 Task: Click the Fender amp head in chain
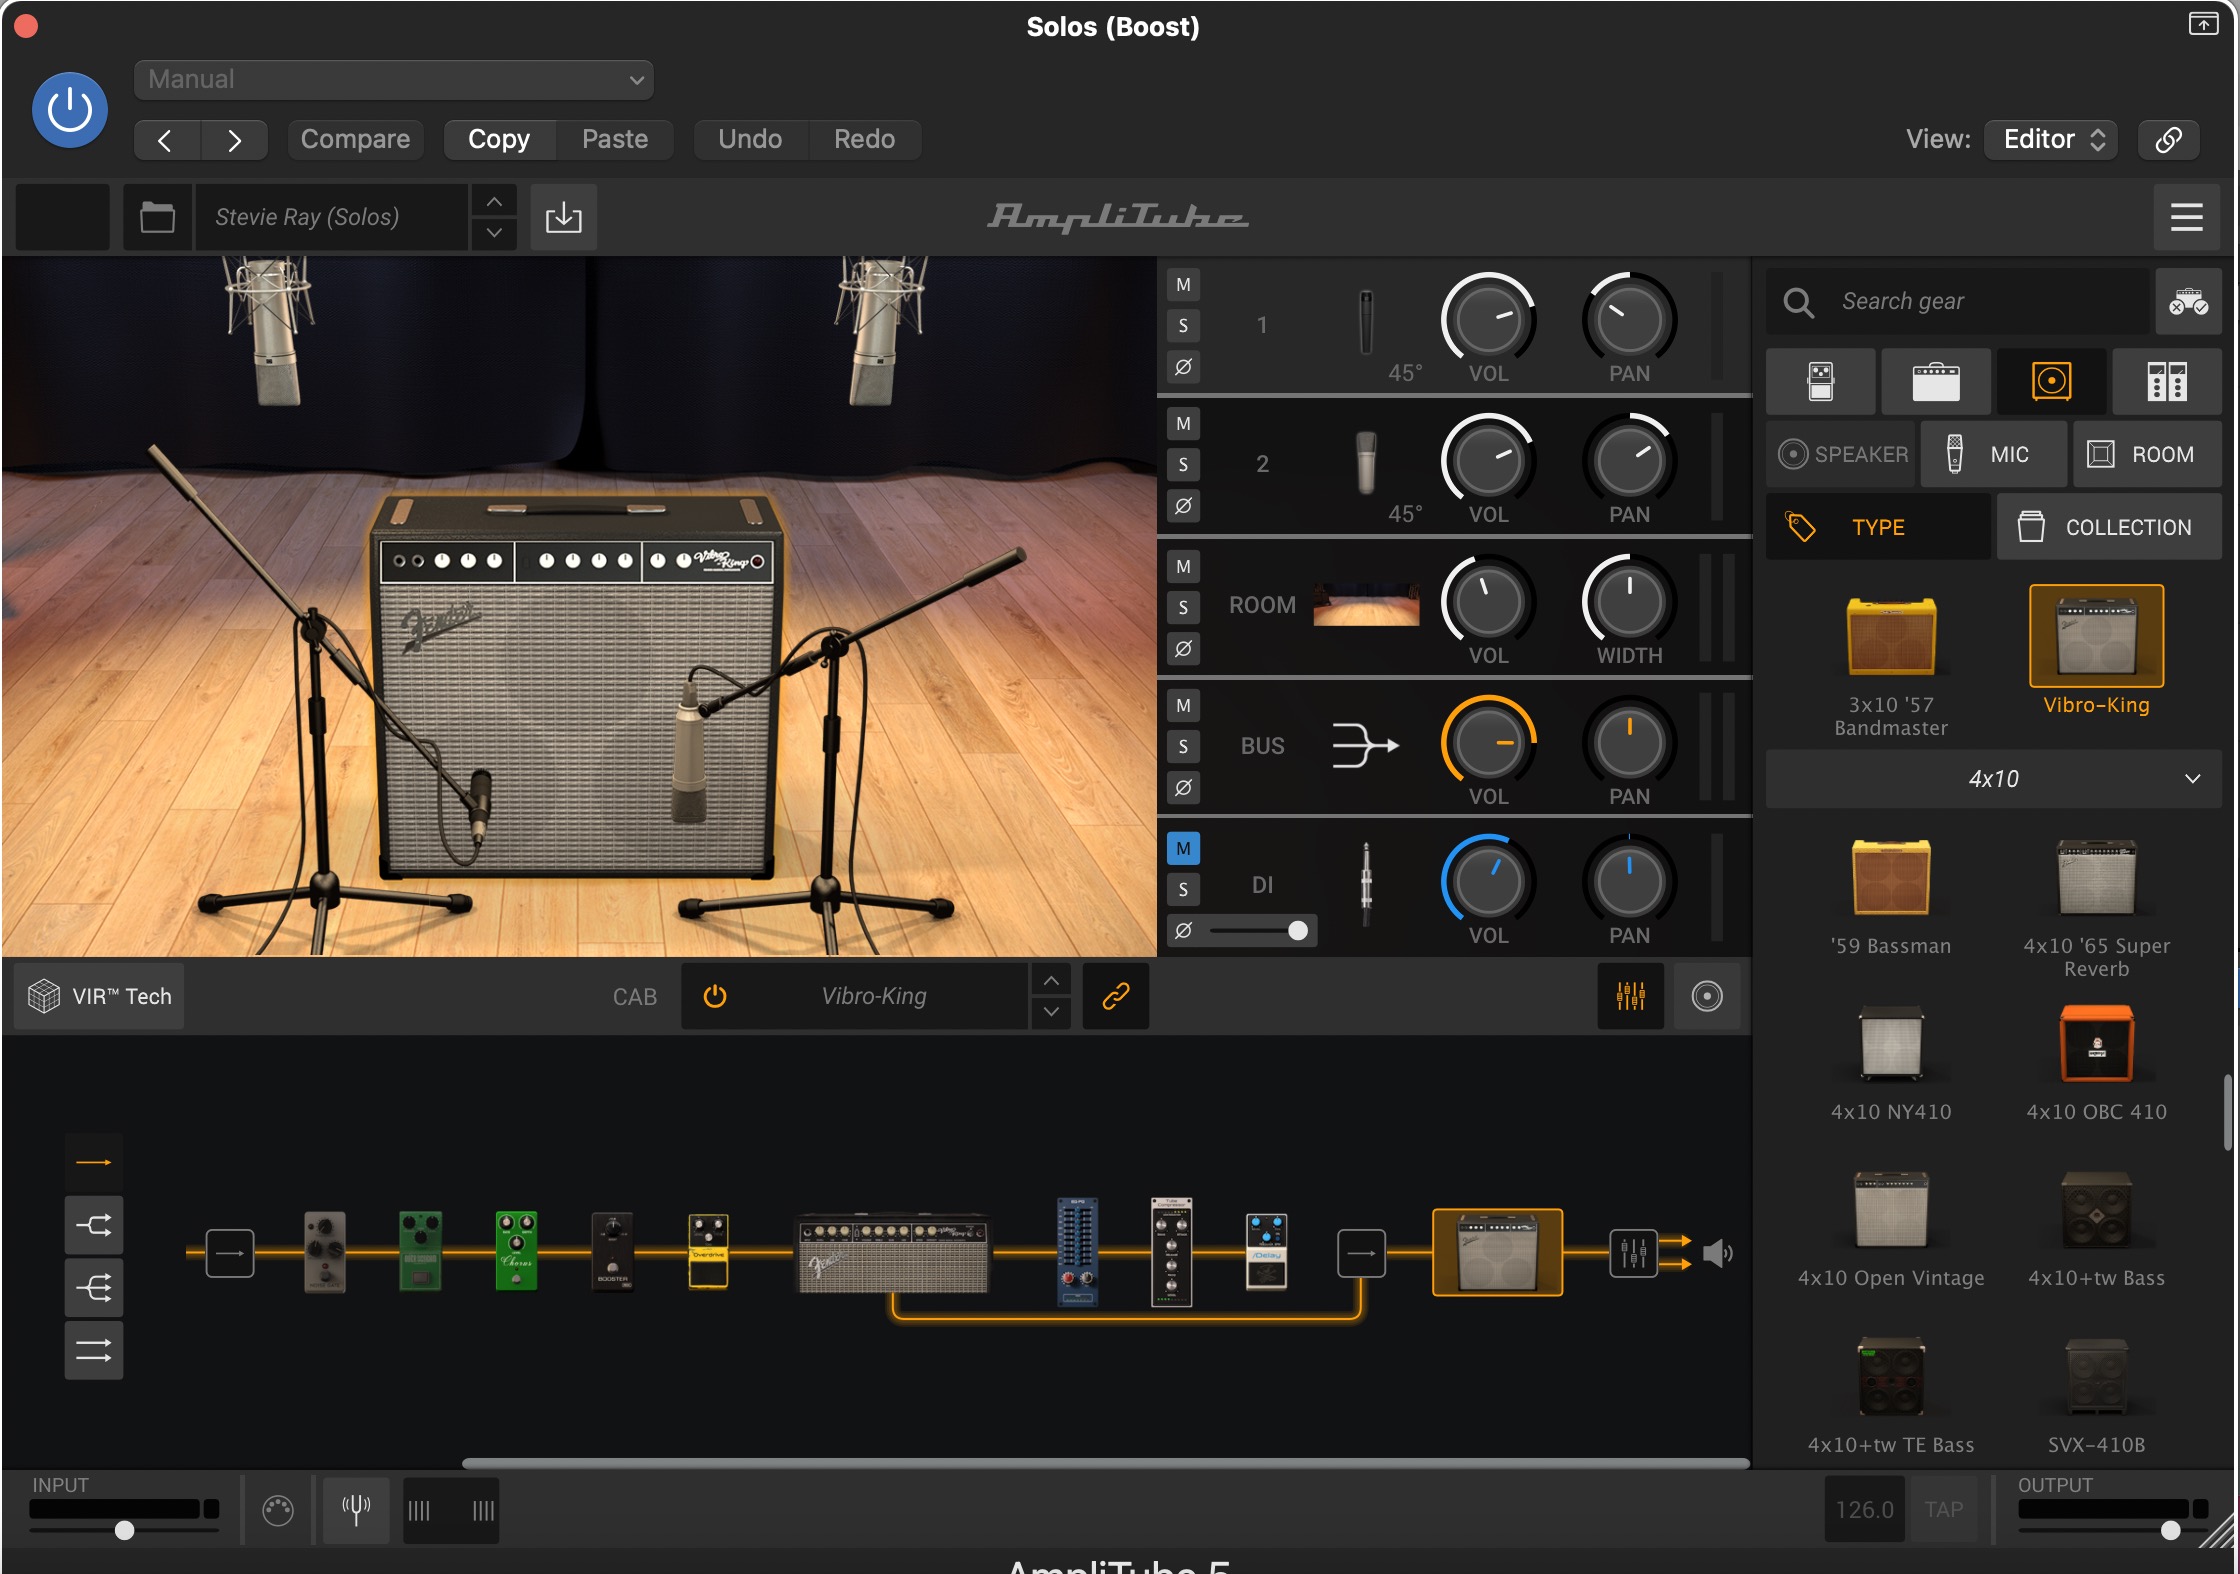[x=893, y=1254]
